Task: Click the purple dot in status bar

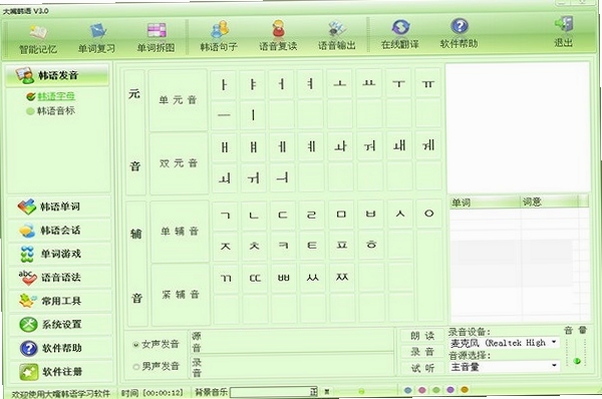Action: (450, 390)
